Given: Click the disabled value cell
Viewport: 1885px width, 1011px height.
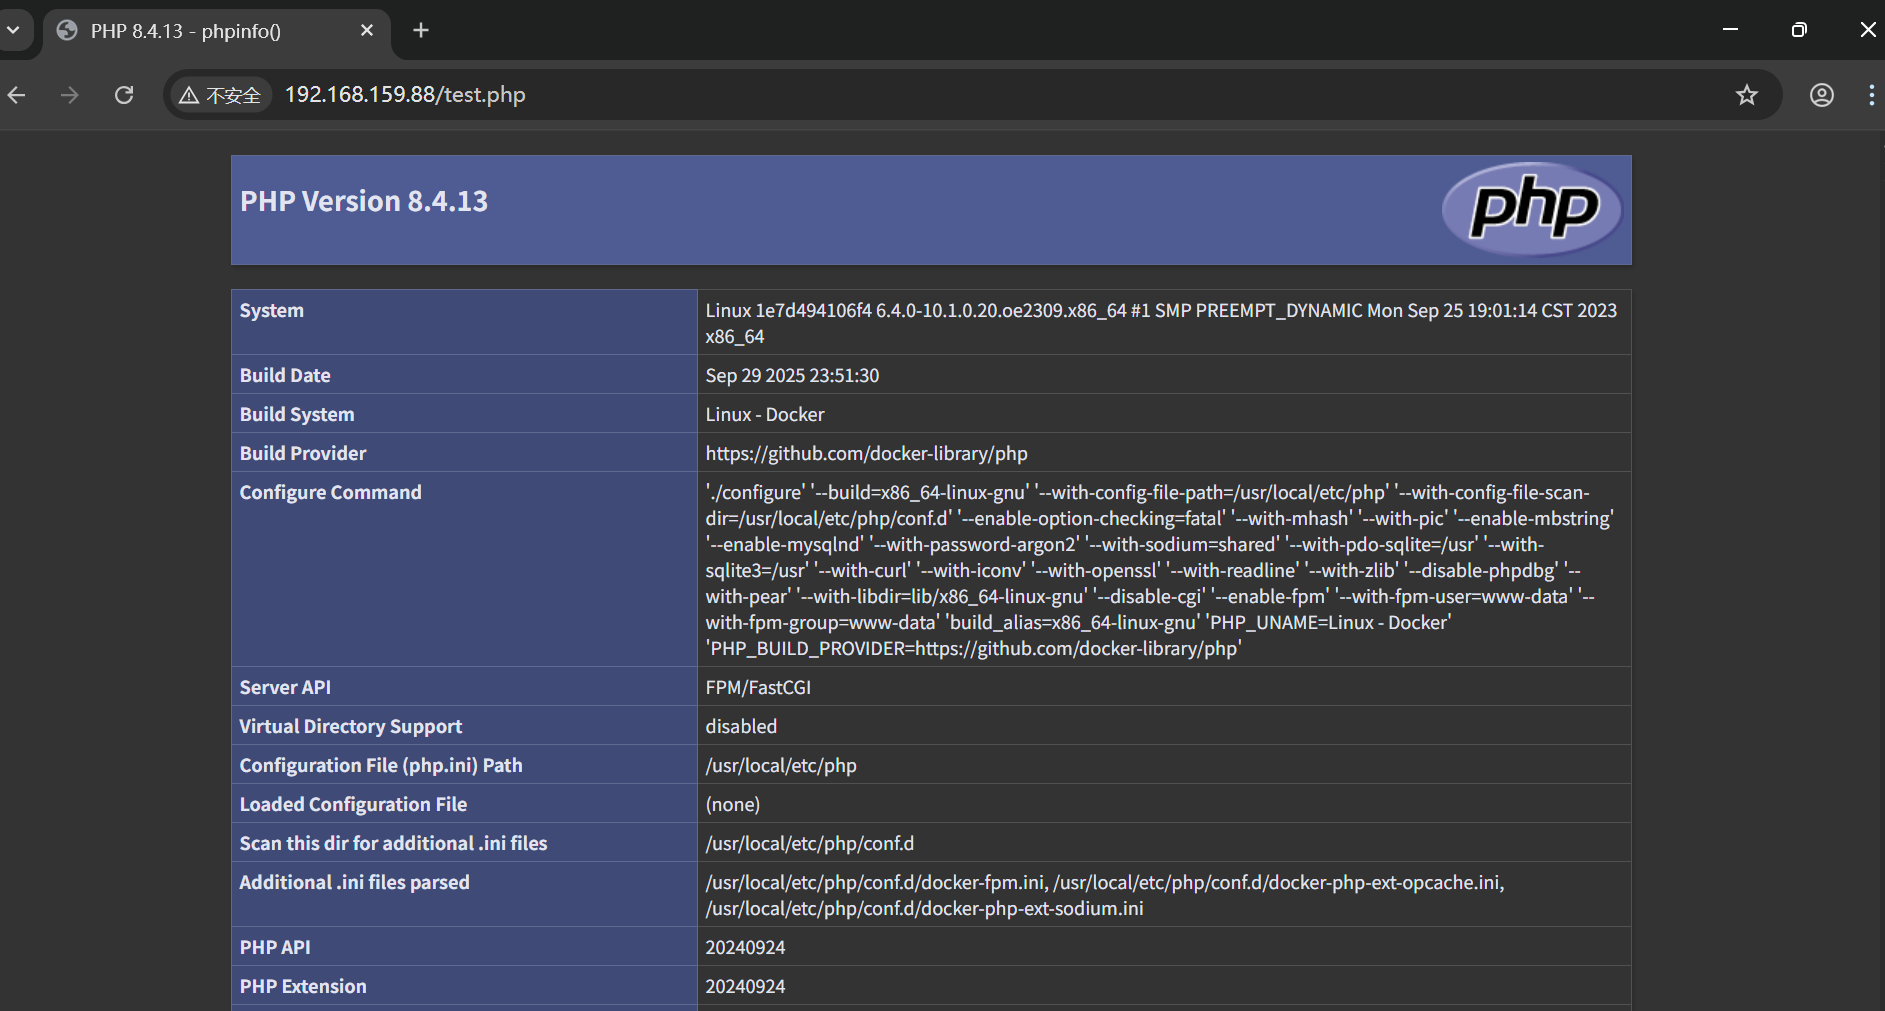Looking at the screenshot, I should [1164, 726].
